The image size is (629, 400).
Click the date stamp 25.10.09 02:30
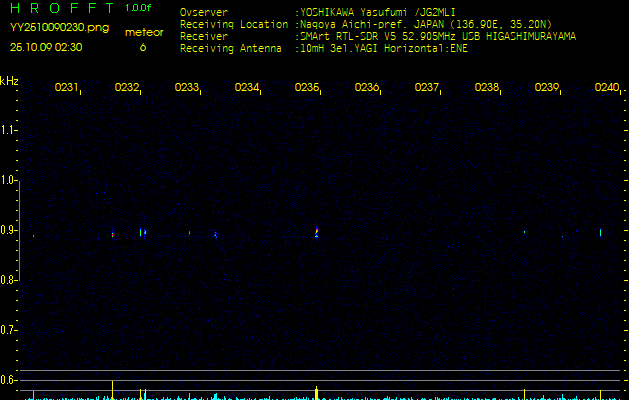coord(46,47)
